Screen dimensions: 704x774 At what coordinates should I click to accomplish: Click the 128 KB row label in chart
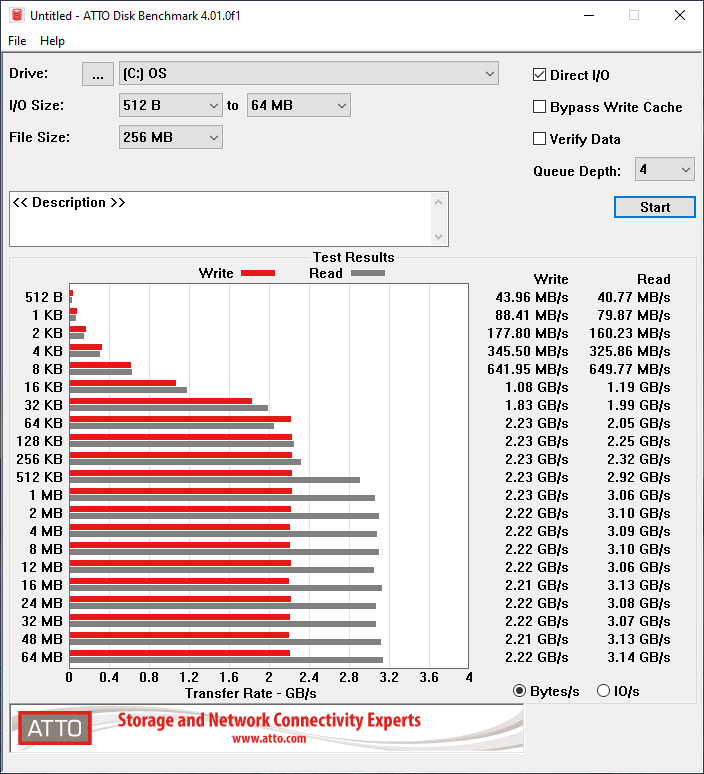39,441
